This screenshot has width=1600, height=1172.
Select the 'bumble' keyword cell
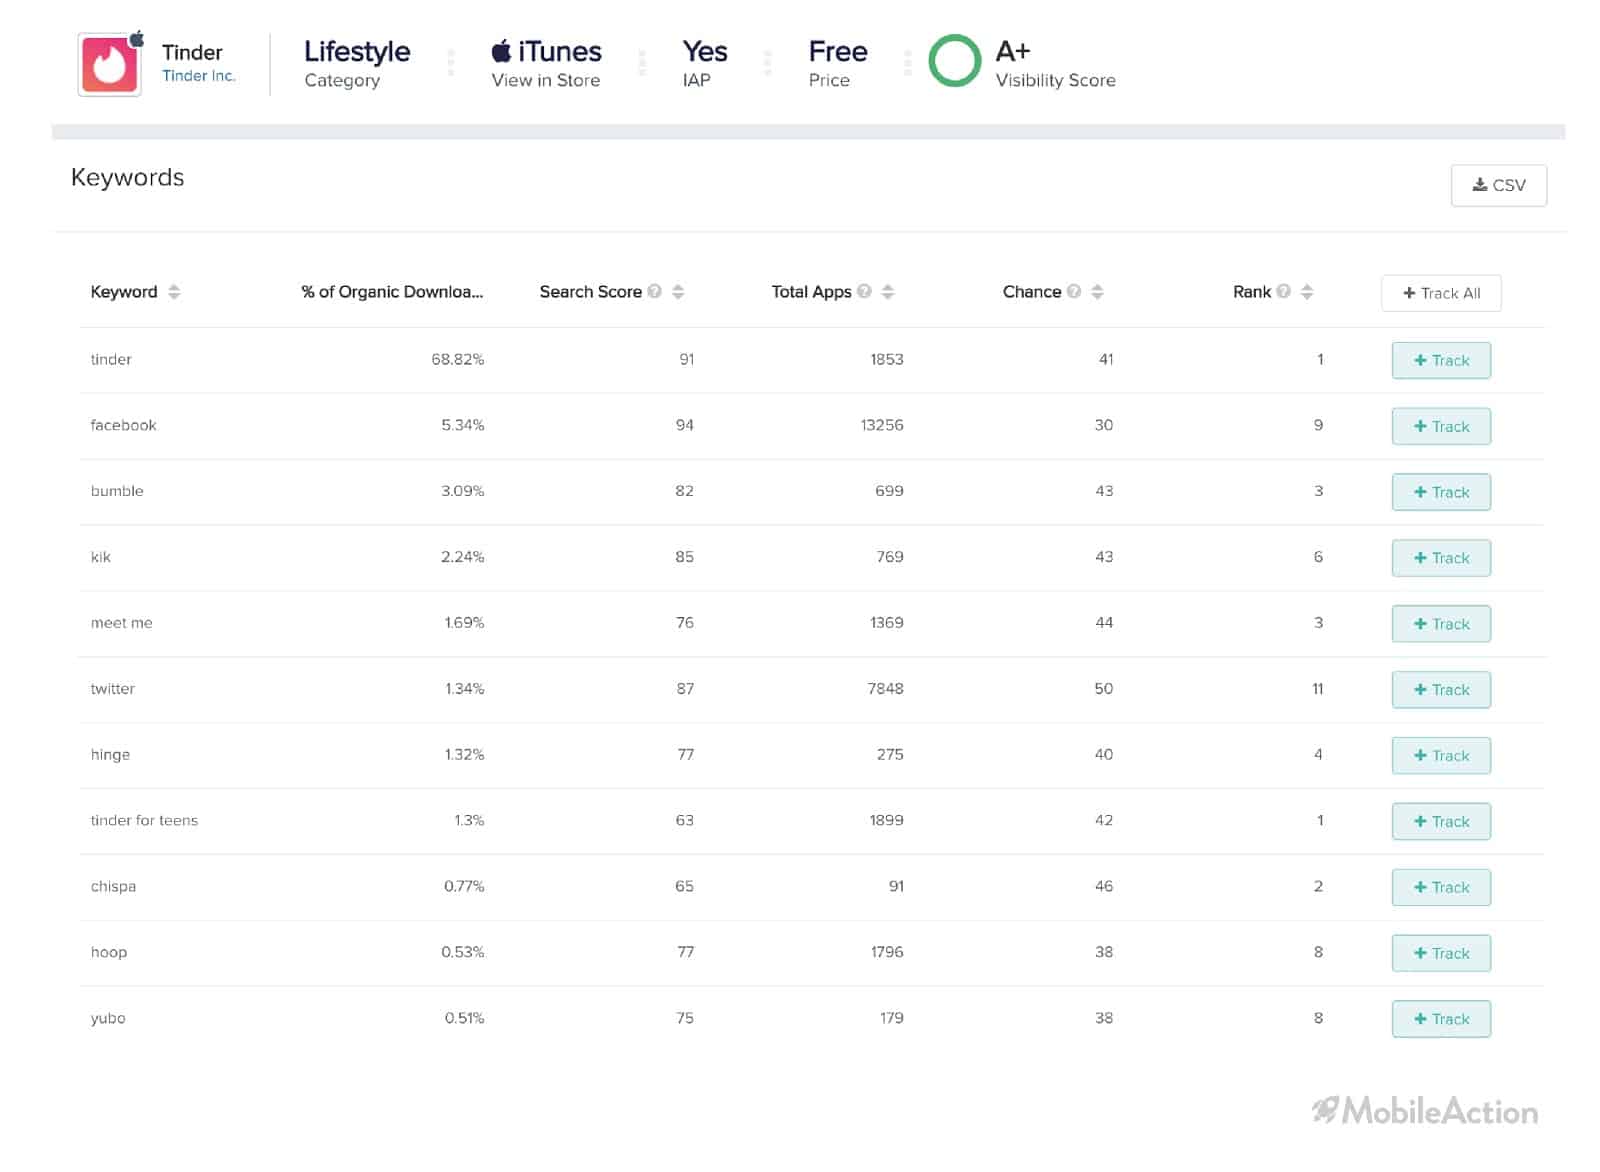click(117, 491)
